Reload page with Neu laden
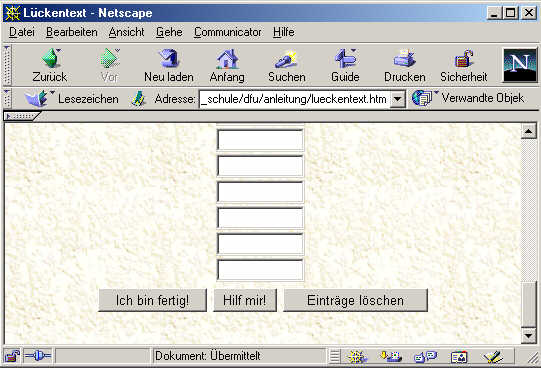Viewport: 541px width, 368px height. (169, 66)
